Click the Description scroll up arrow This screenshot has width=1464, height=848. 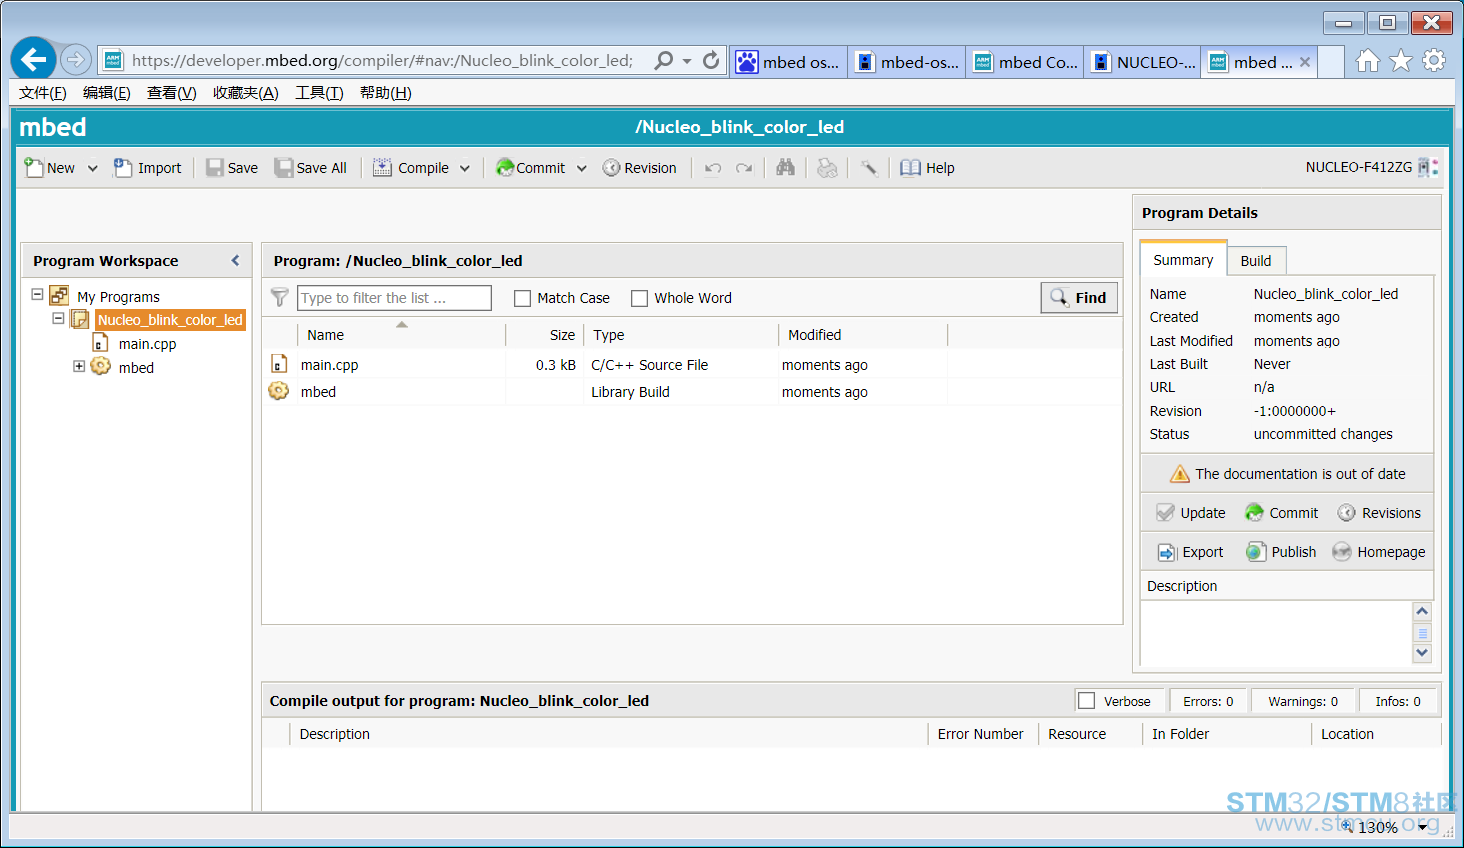pos(1422,611)
